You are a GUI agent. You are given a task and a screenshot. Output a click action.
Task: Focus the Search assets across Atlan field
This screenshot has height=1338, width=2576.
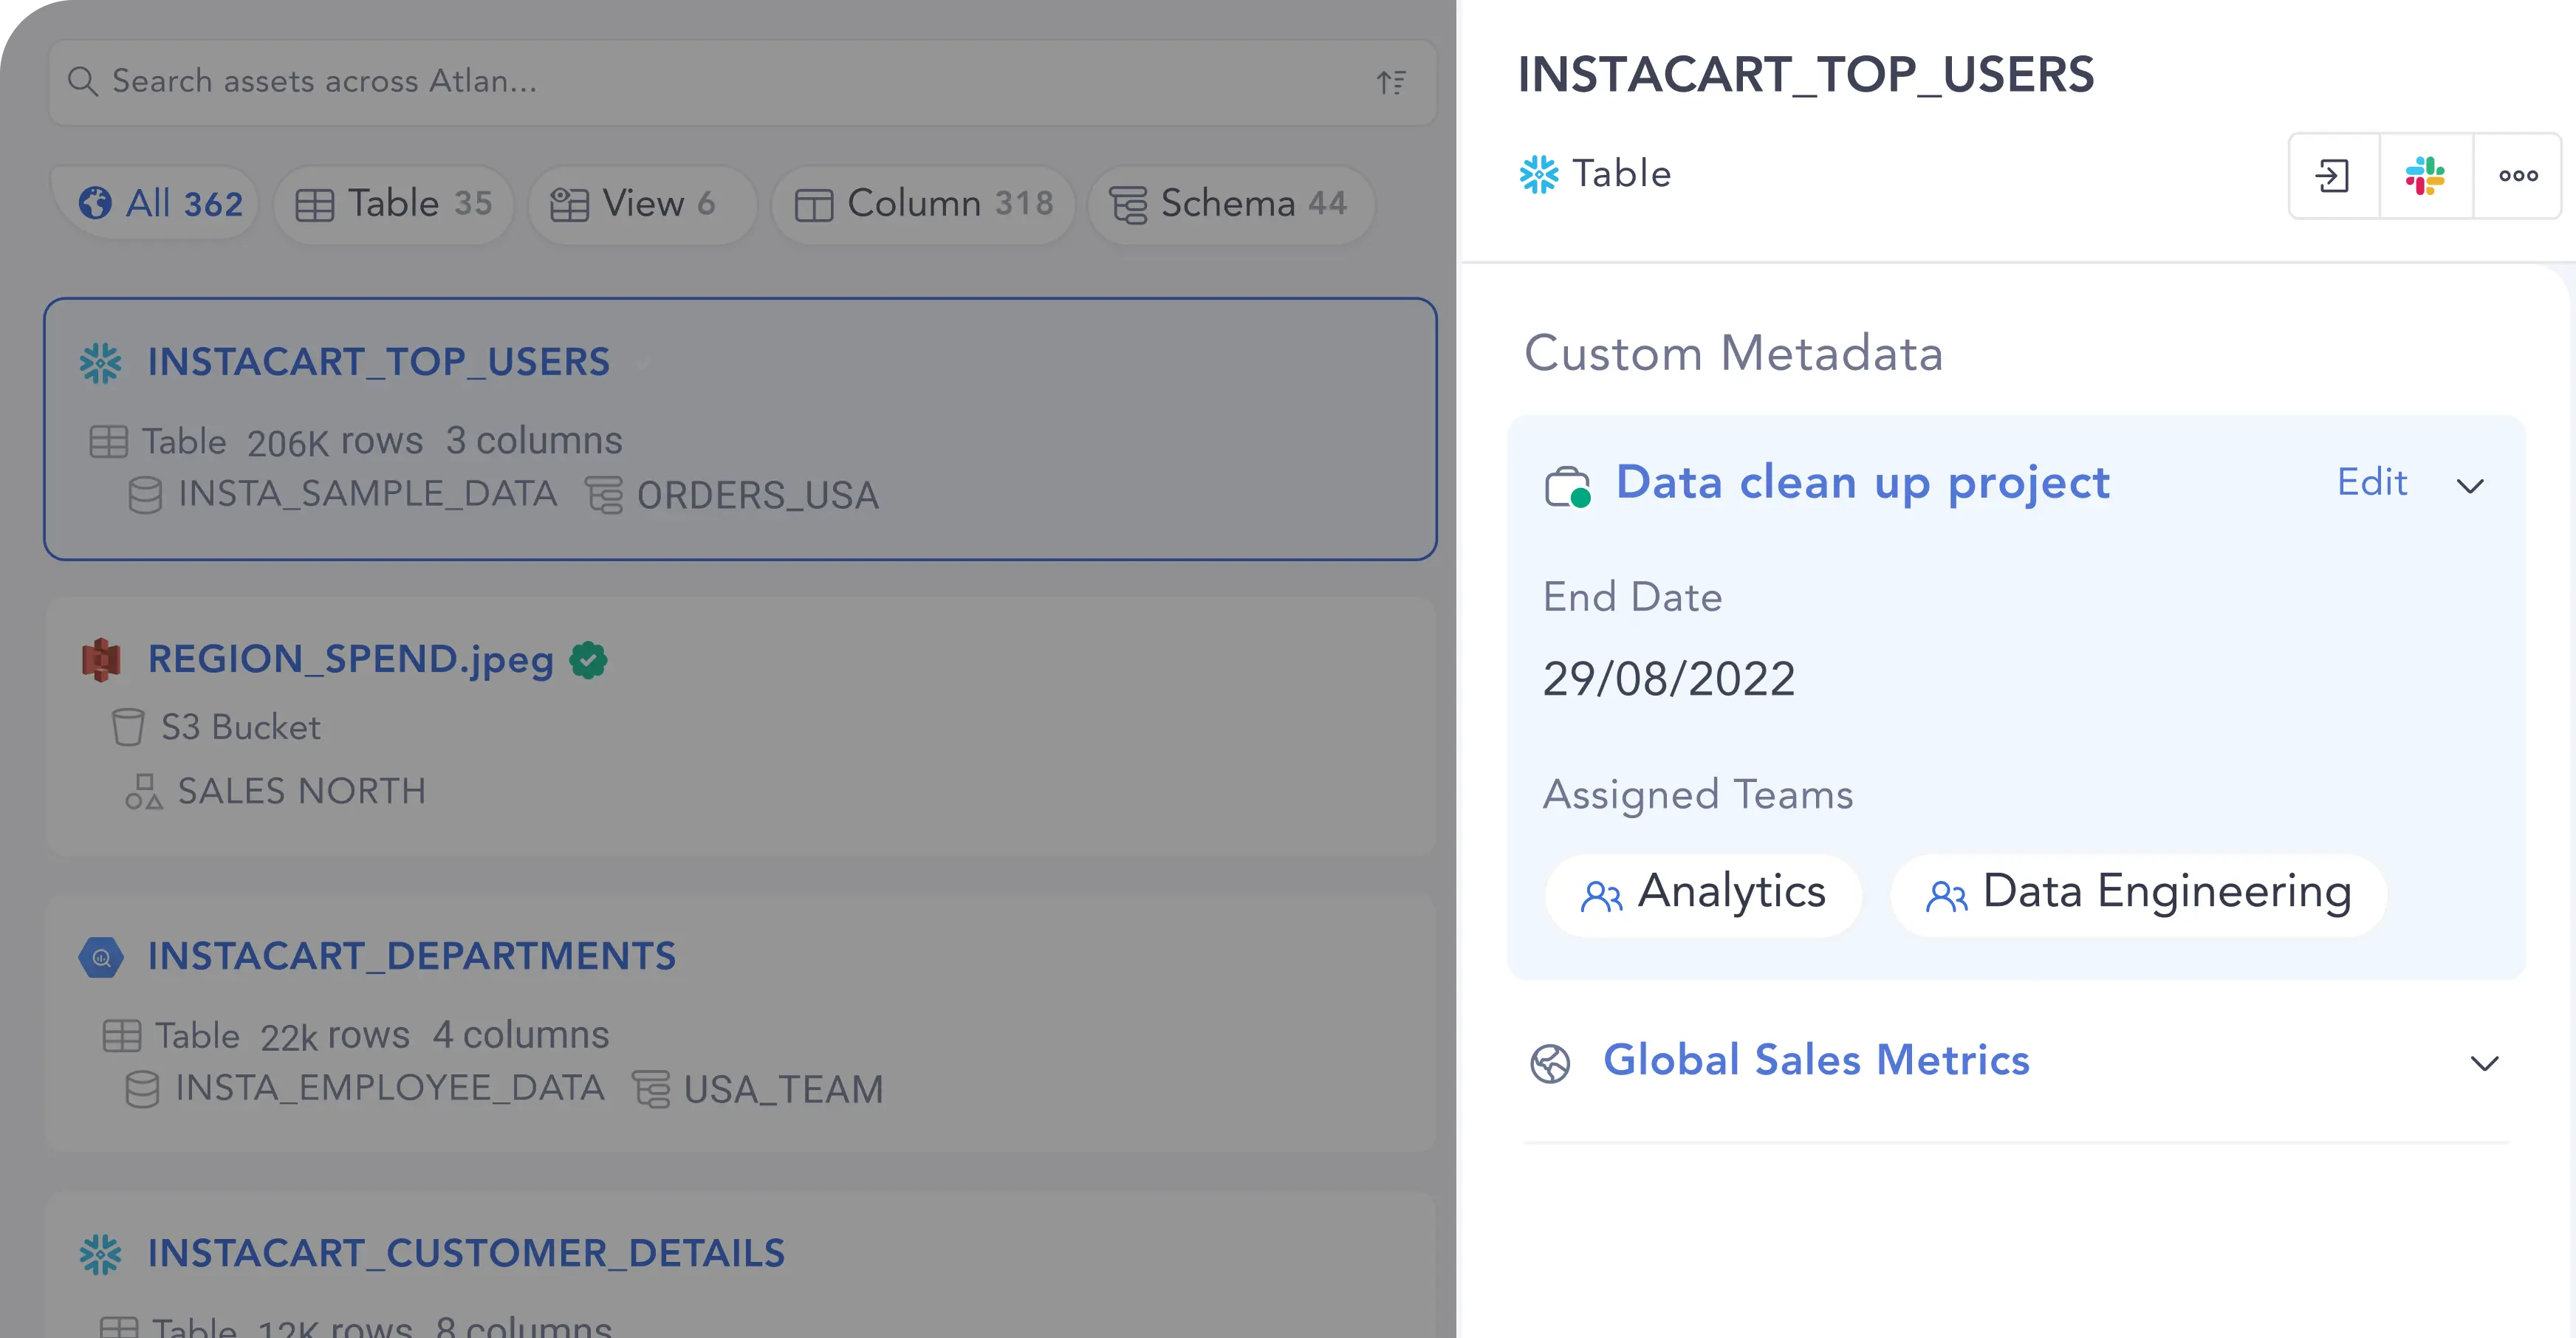tap(742, 82)
